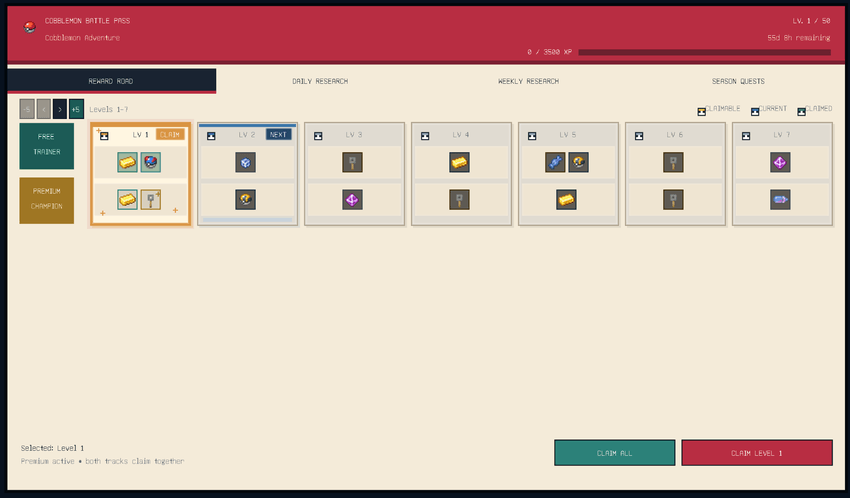Switch to the Season Quests tab

(x=738, y=81)
